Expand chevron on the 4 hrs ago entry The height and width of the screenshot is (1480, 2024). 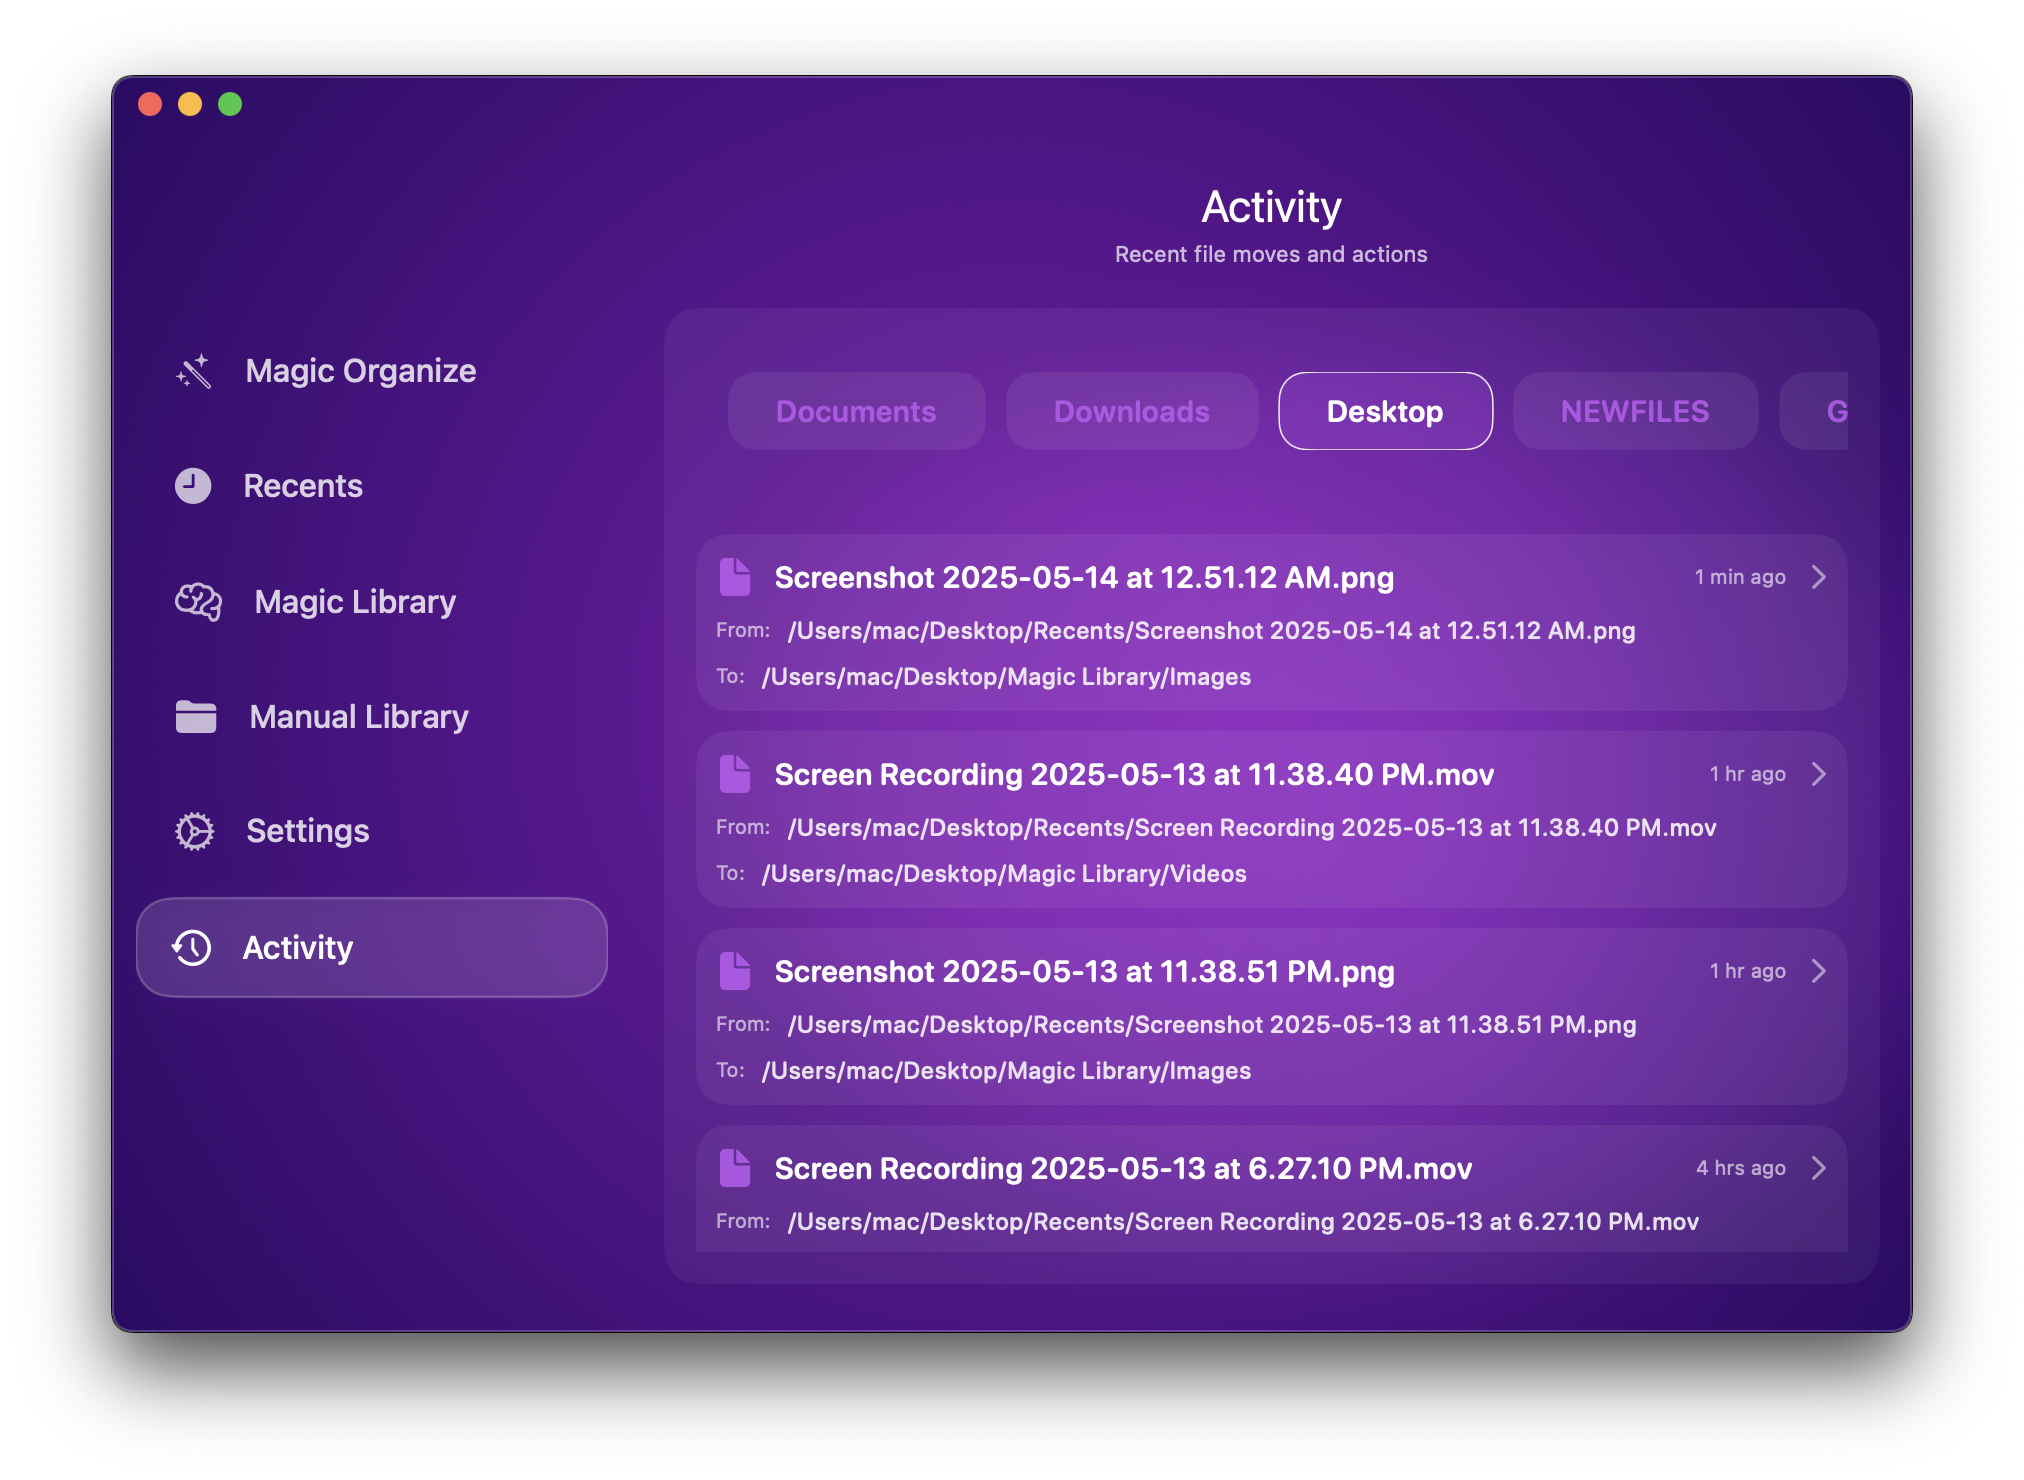[1819, 1168]
